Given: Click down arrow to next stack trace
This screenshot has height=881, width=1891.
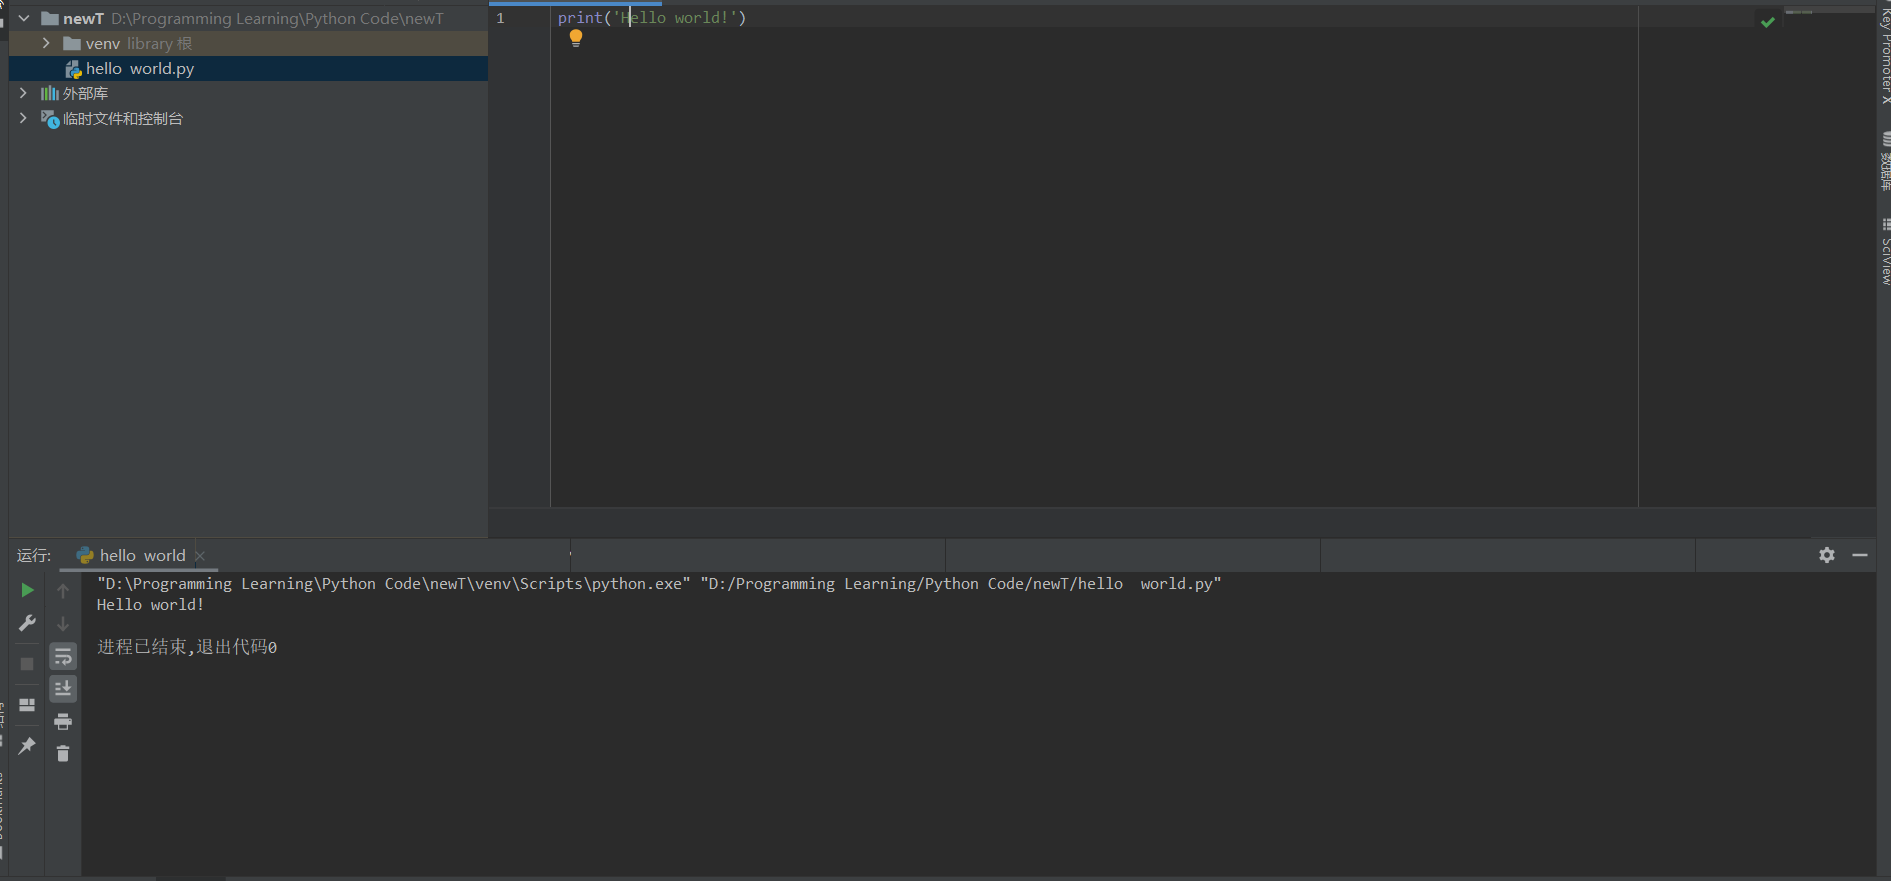Looking at the screenshot, I should click(x=63, y=623).
